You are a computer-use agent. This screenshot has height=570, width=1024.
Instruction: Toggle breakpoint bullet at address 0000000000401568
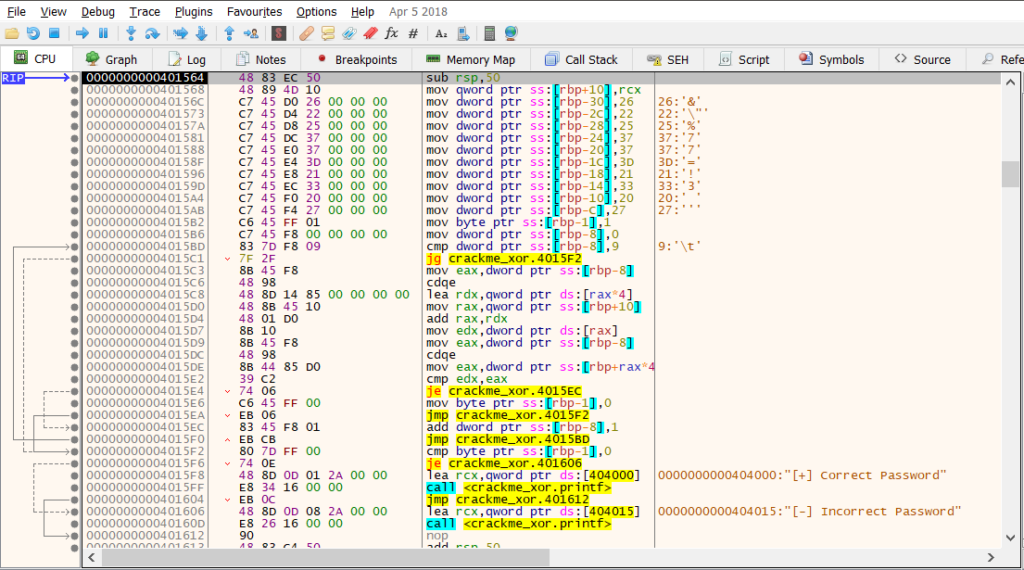[x=75, y=90]
